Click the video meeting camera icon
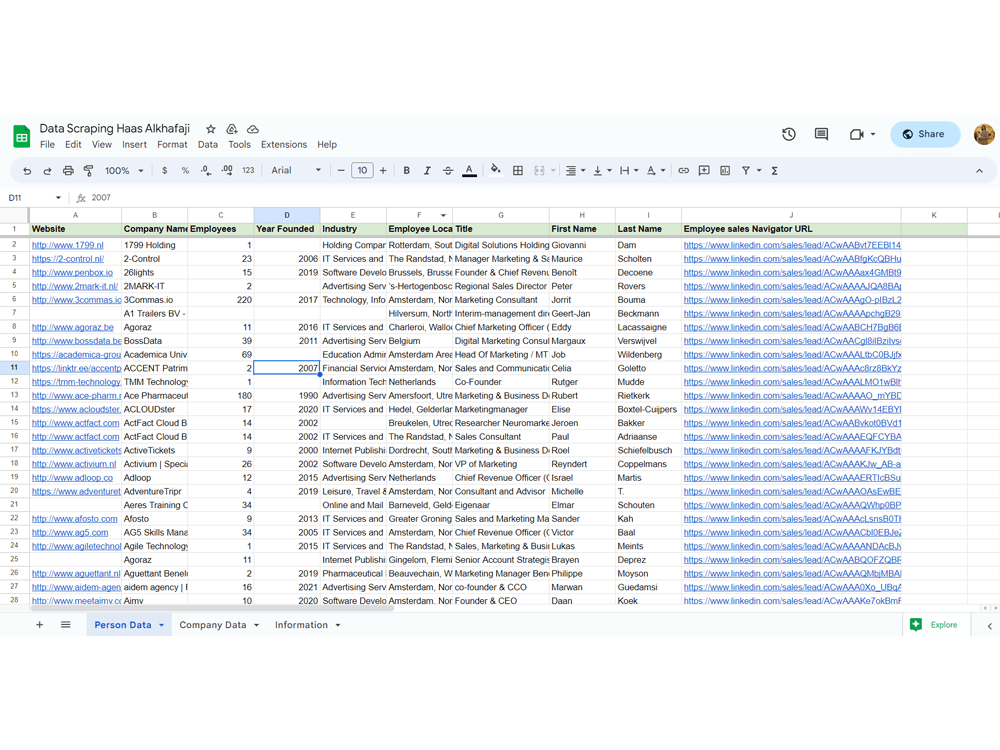Screen dimensions: 1000x750 pyautogui.click(x=857, y=134)
